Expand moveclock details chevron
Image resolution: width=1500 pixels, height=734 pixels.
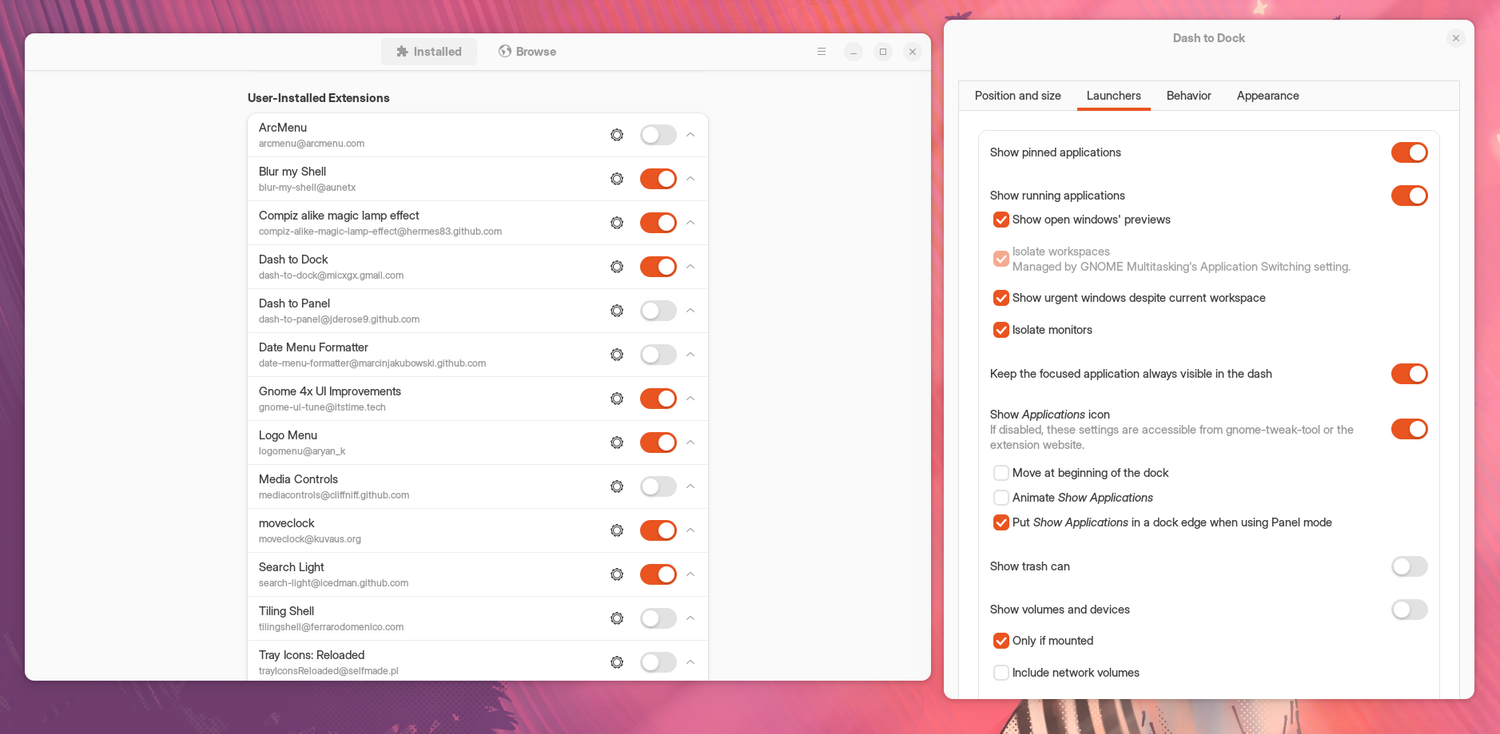[690, 531]
